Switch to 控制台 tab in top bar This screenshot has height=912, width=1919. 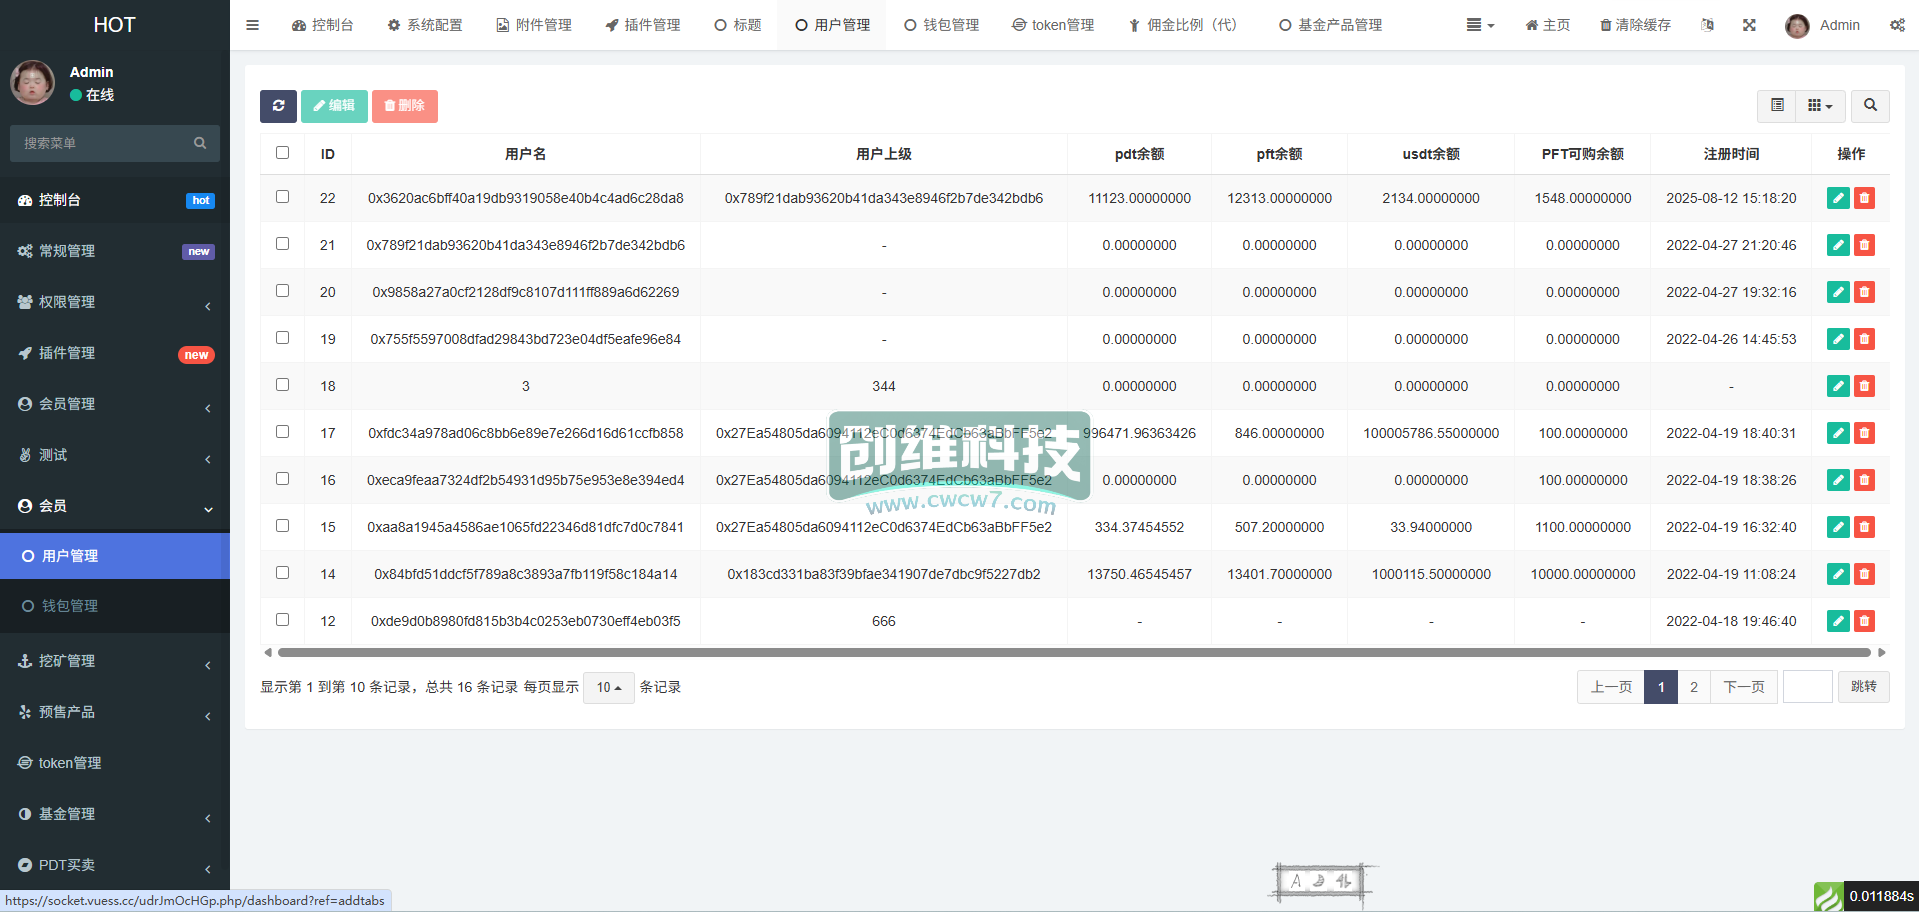pyautogui.click(x=322, y=25)
